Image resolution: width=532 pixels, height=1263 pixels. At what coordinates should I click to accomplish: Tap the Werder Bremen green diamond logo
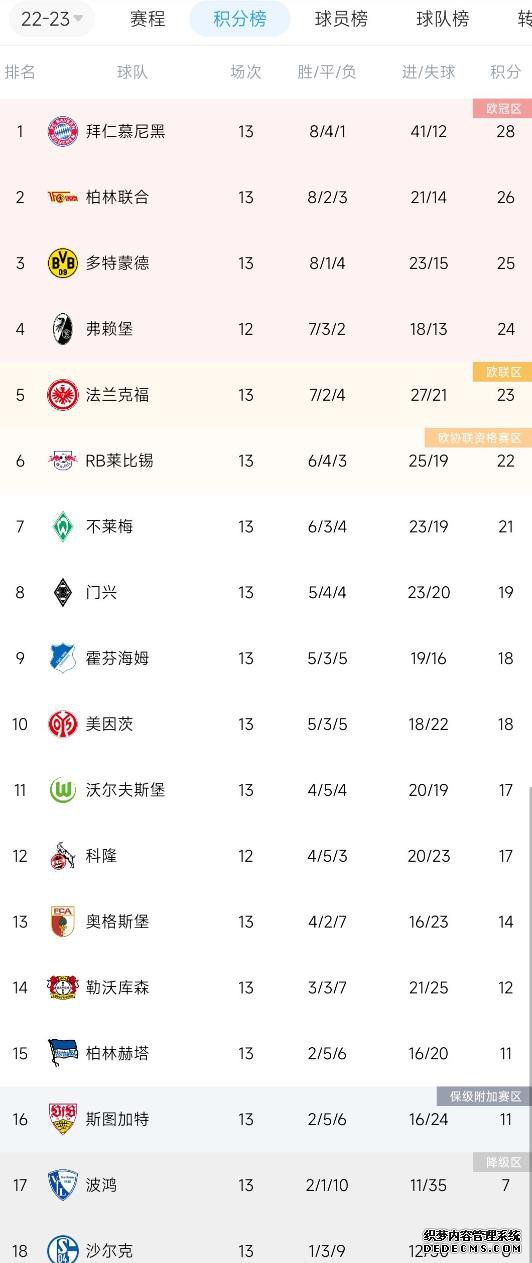click(63, 527)
